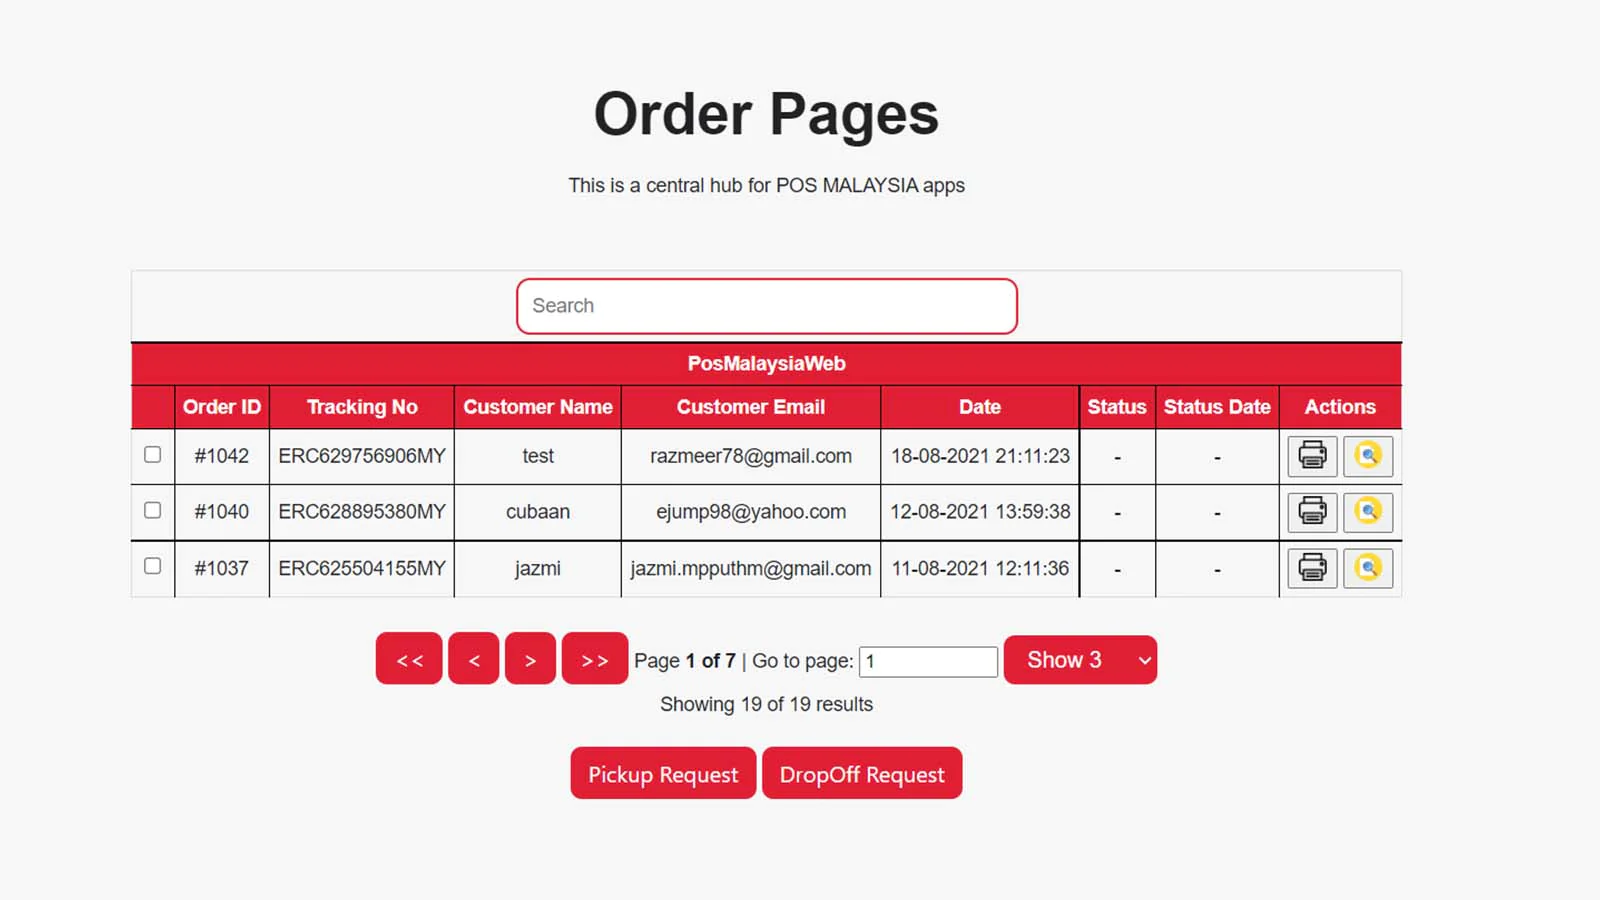View details of order #1040
This screenshot has height=900, width=1600.
click(x=1367, y=512)
